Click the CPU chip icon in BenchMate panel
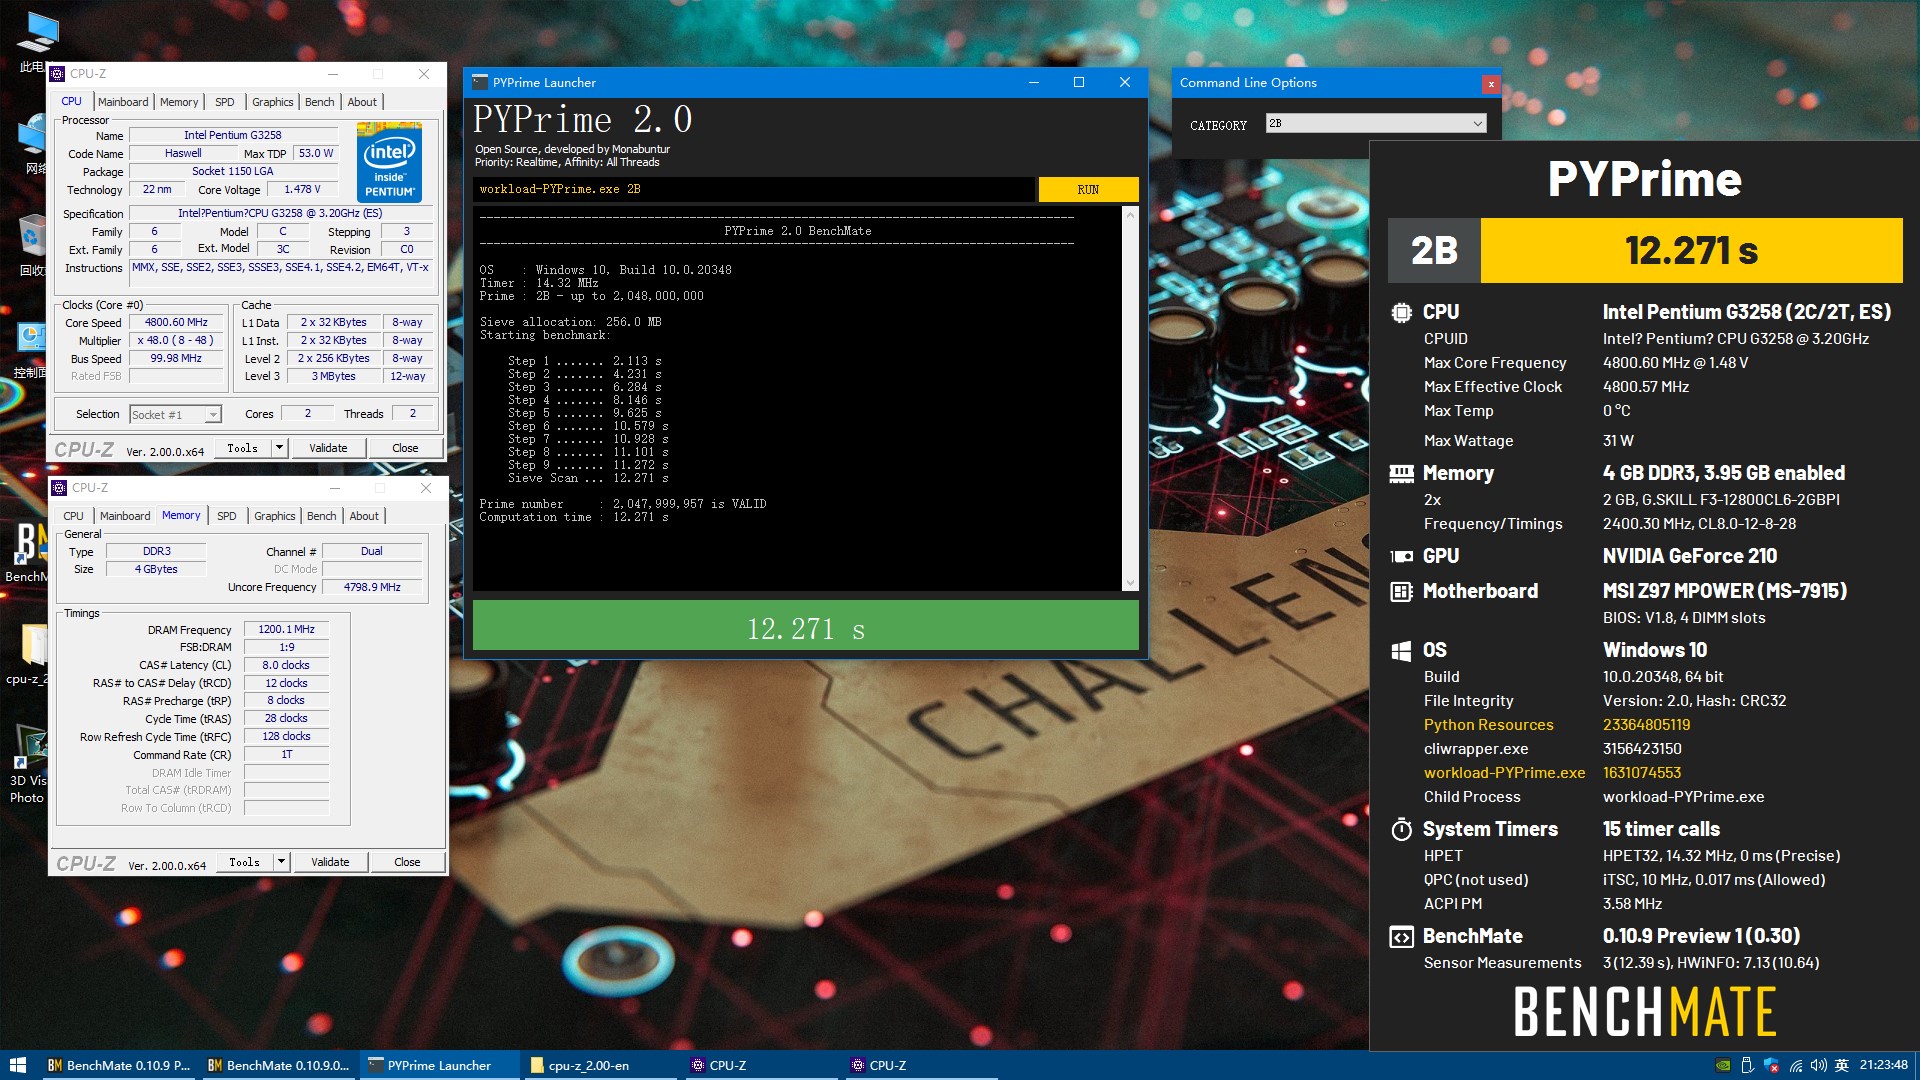Viewport: 1920px width, 1080px height. [1401, 312]
